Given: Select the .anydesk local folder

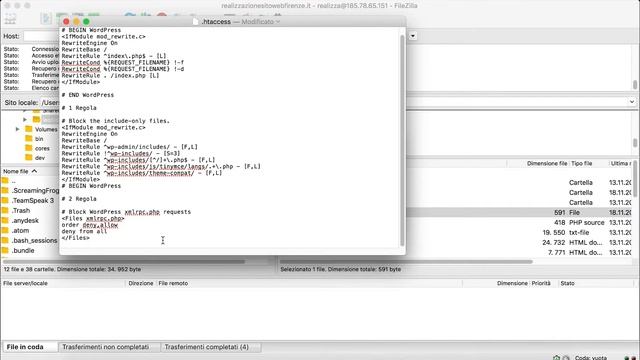Looking at the screenshot, I should [25, 220].
